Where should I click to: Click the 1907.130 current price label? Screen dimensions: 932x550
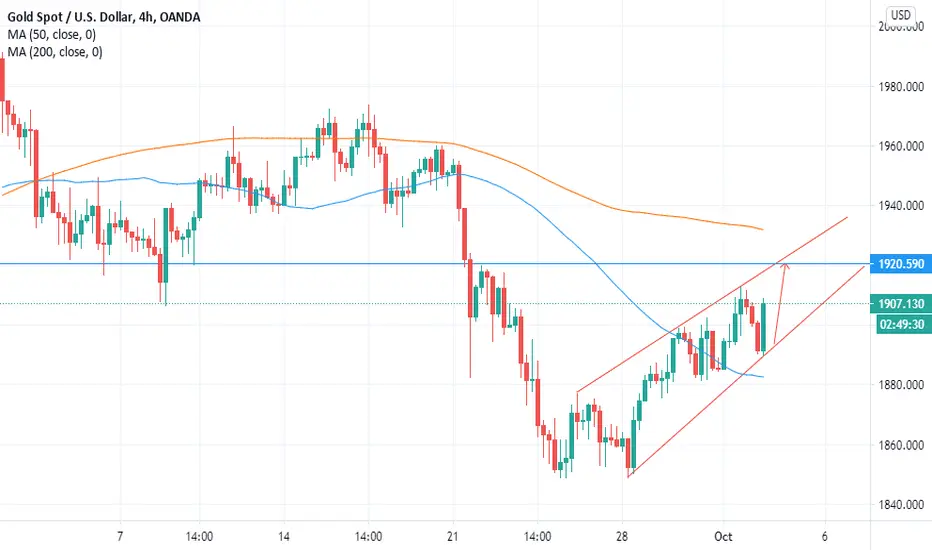coord(900,304)
